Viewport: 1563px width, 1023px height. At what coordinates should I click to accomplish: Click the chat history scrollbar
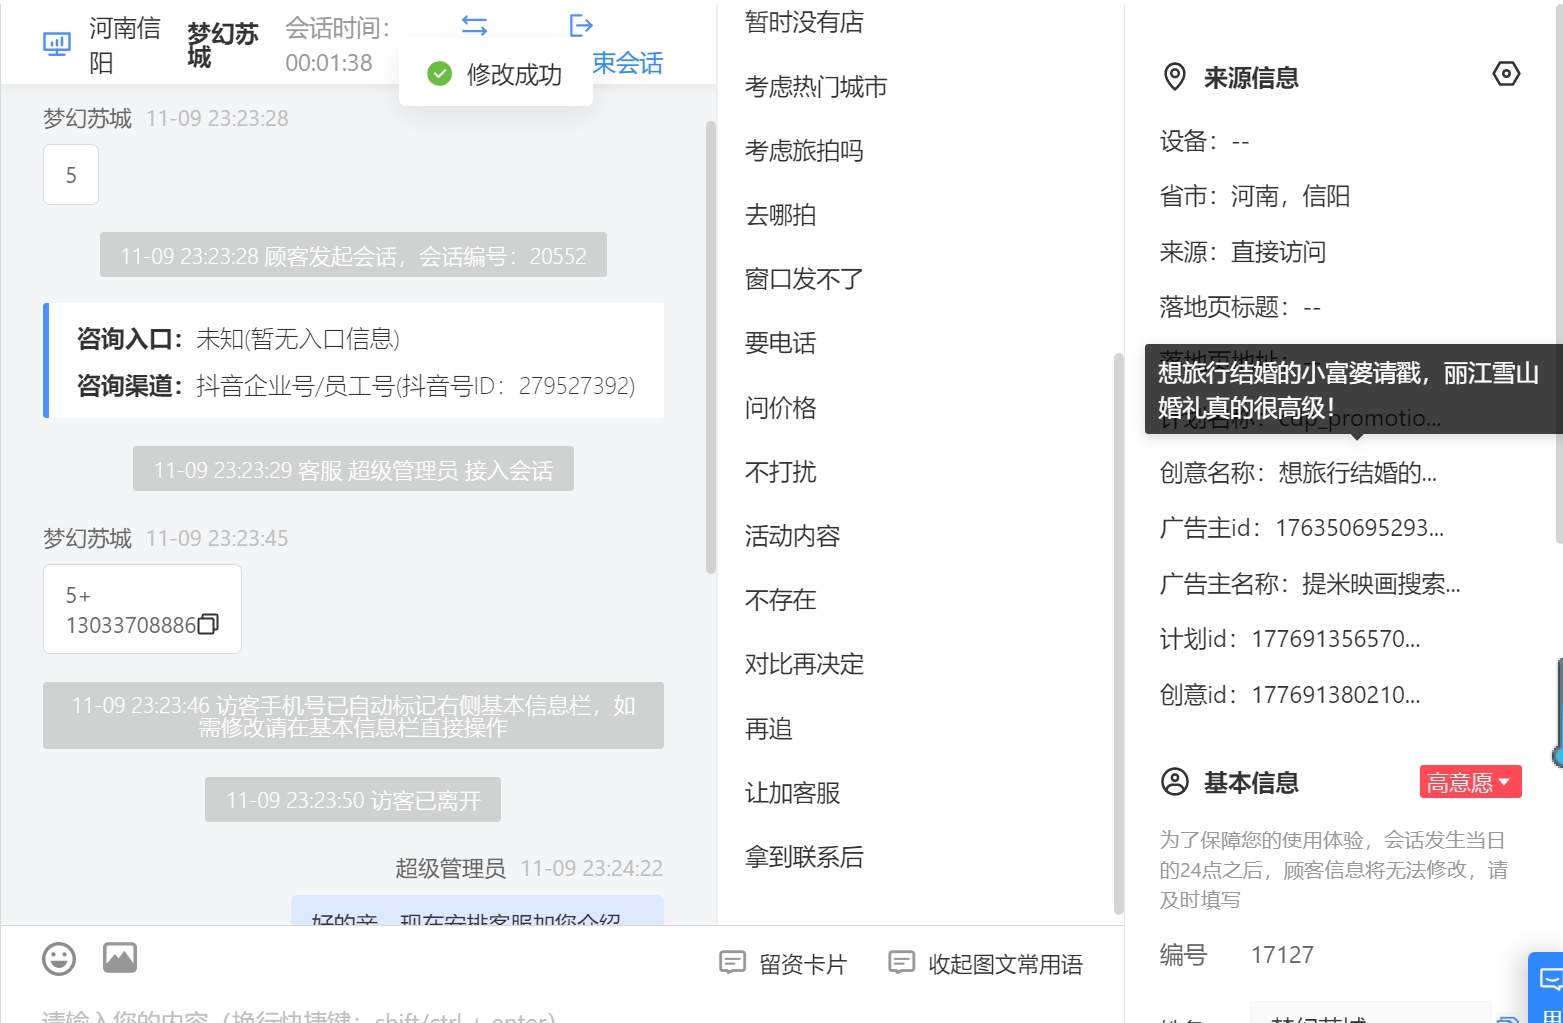pyautogui.click(x=711, y=347)
